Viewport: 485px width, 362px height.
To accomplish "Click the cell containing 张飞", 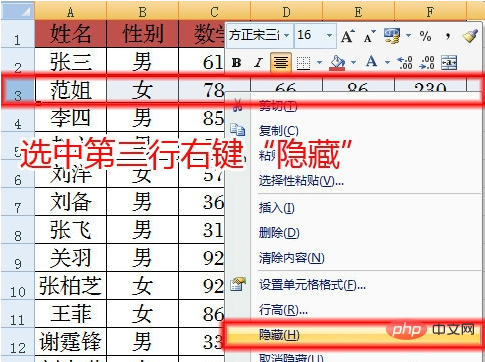I will 70,230.
